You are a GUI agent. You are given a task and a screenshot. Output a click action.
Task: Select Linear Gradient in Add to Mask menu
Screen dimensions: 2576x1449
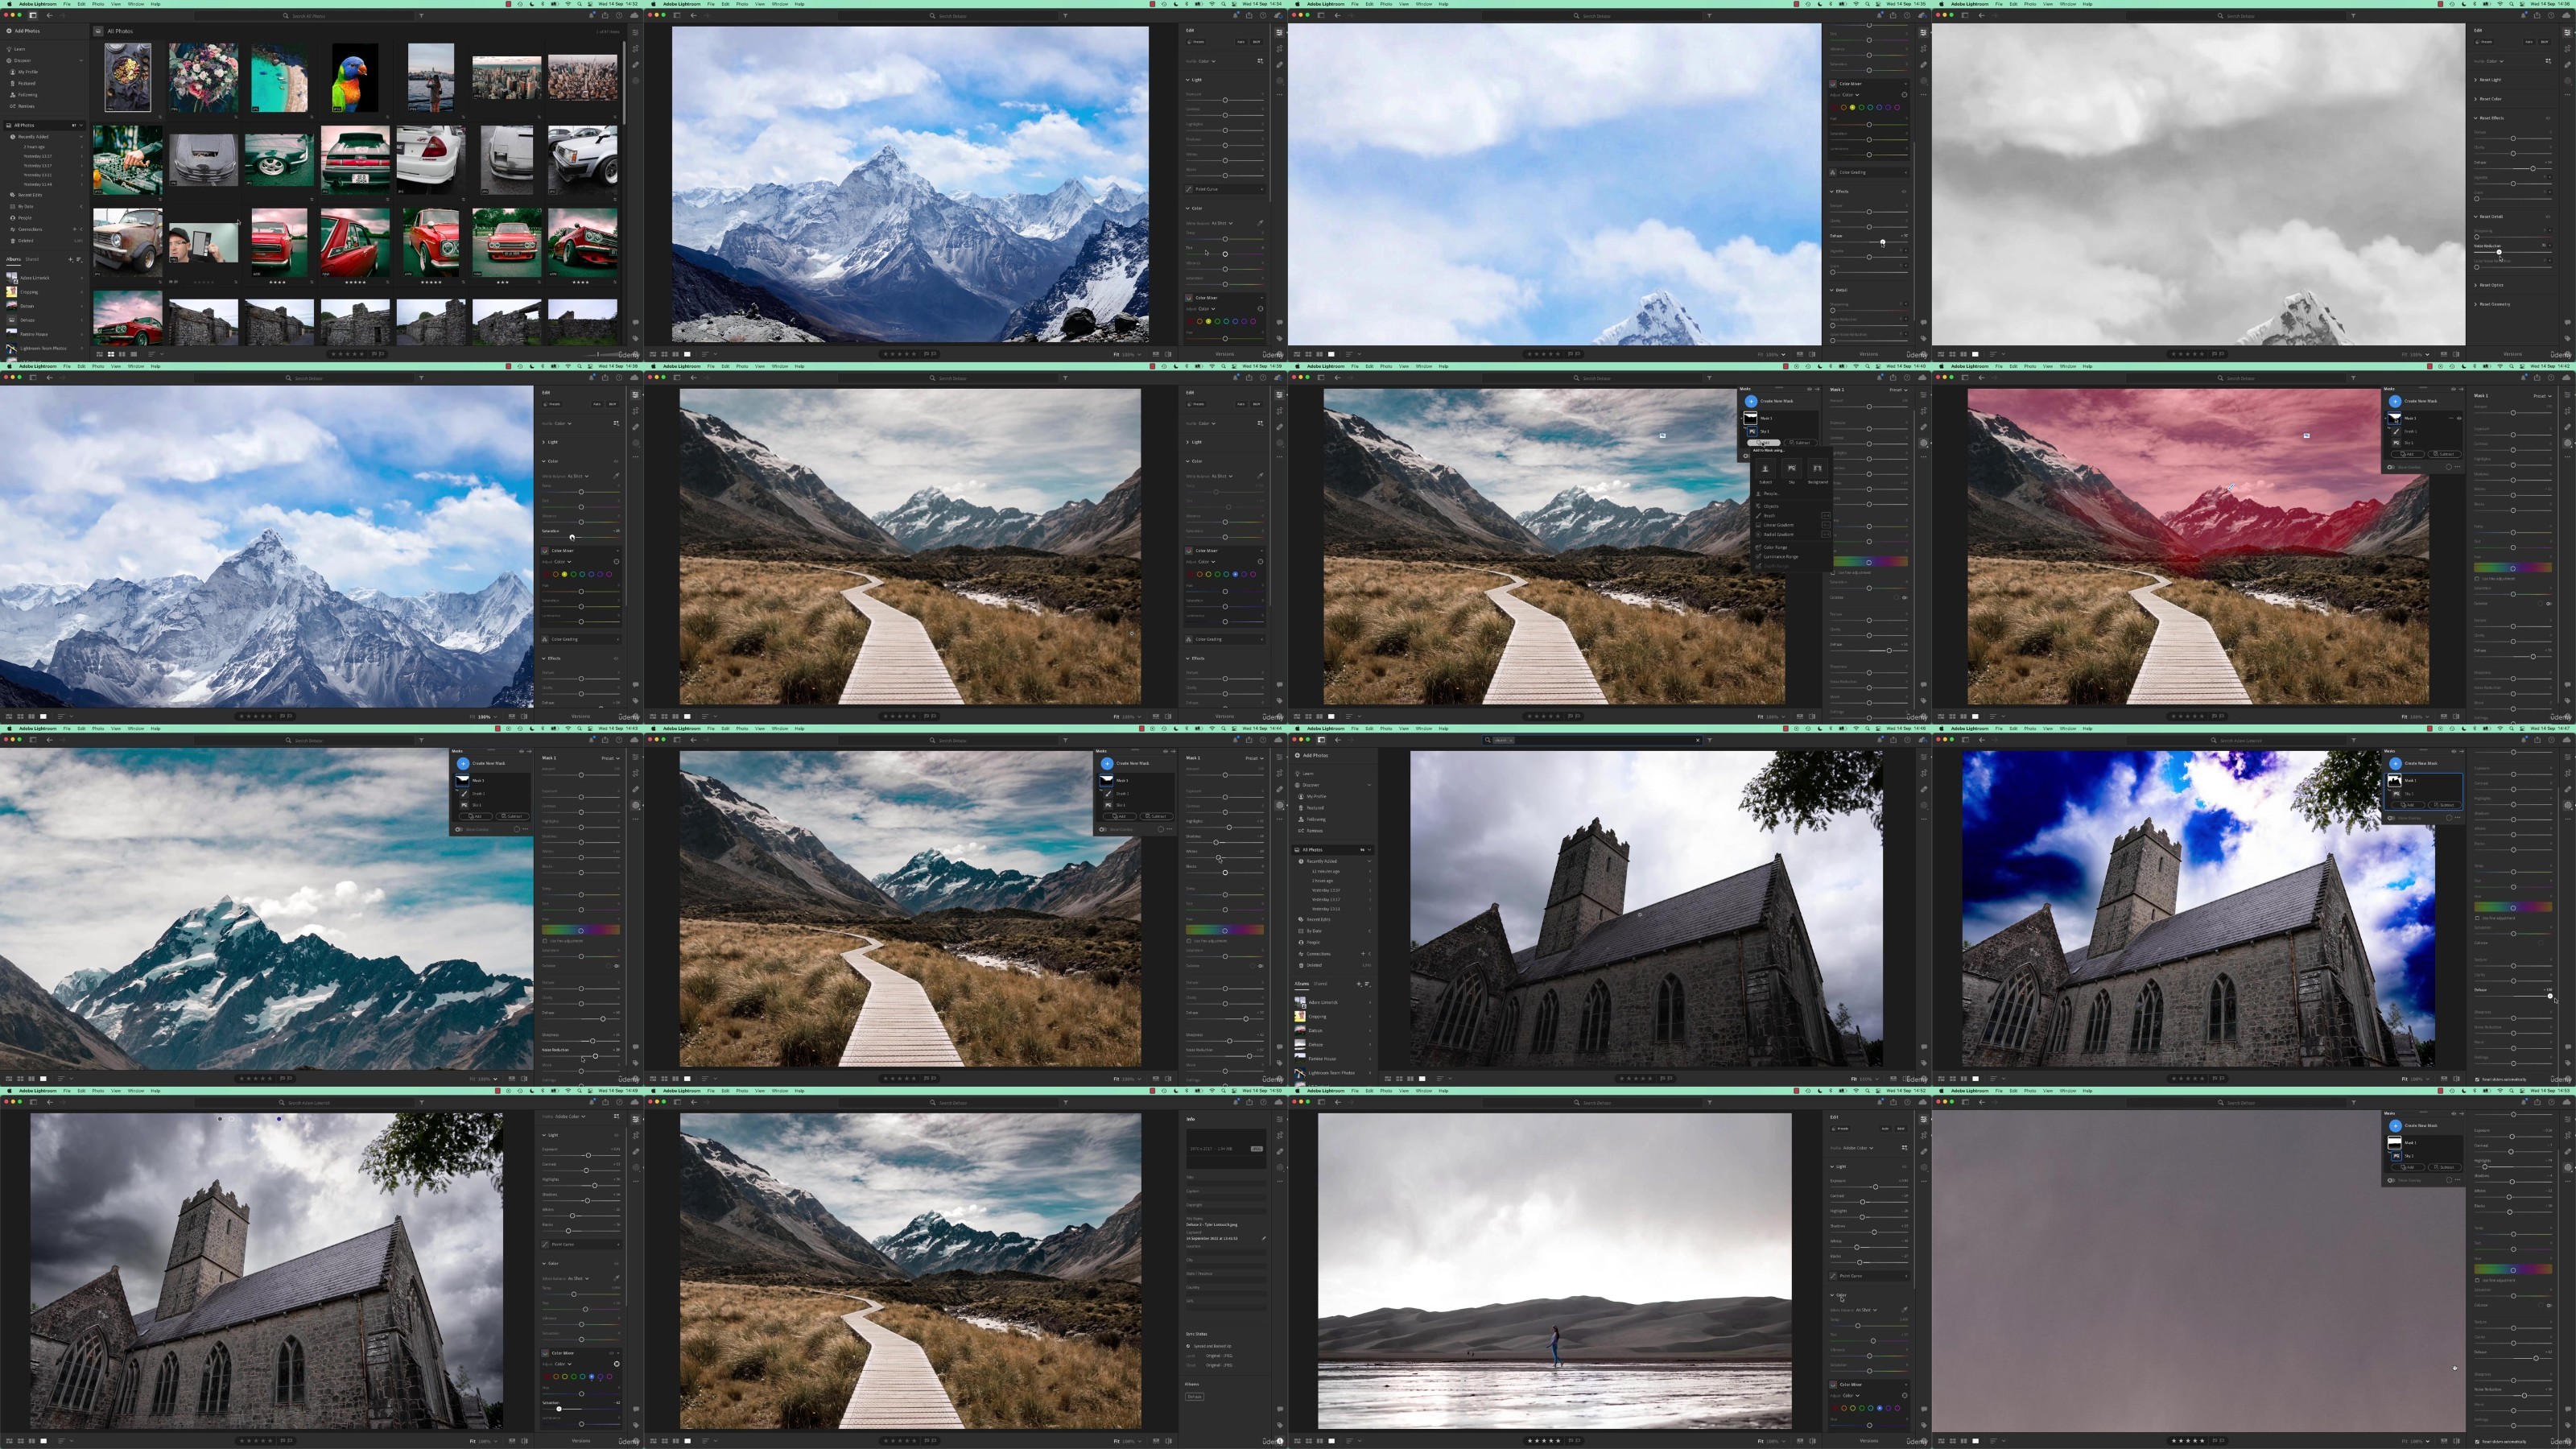[x=1778, y=525]
